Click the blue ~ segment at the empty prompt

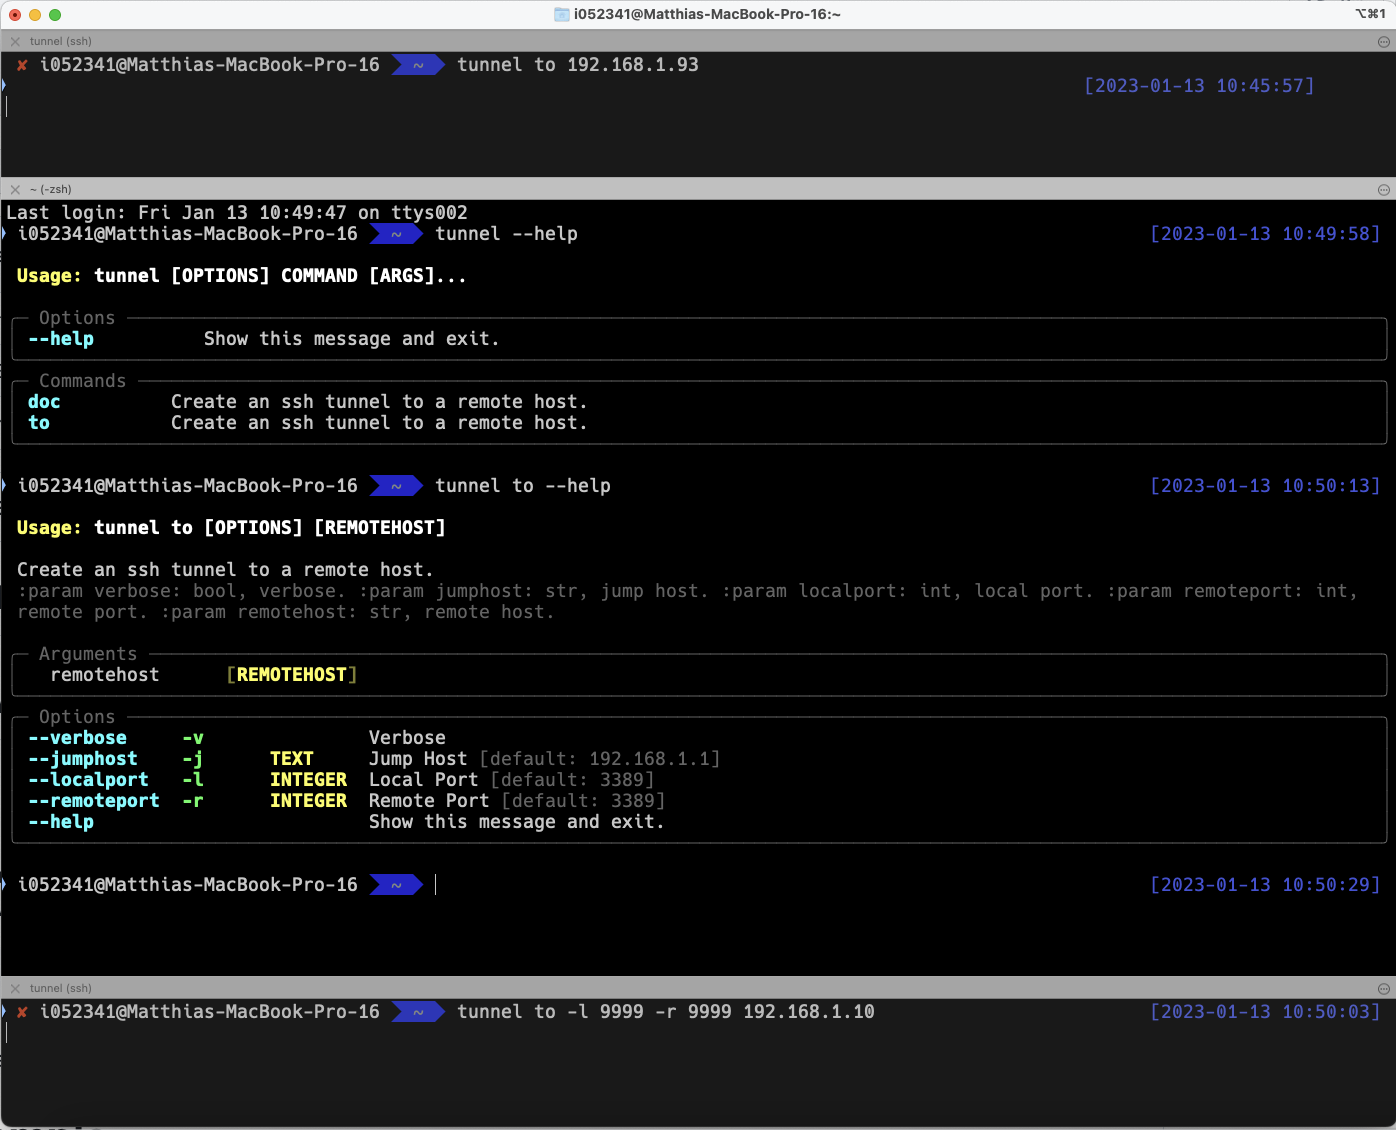396,885
